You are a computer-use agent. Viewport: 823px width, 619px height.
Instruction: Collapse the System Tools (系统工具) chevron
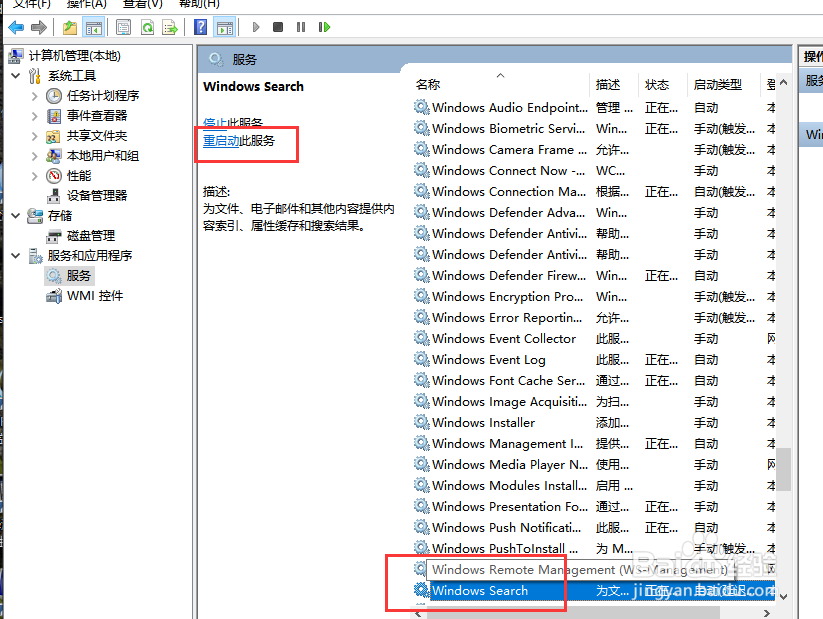click(x=16, y=76)
